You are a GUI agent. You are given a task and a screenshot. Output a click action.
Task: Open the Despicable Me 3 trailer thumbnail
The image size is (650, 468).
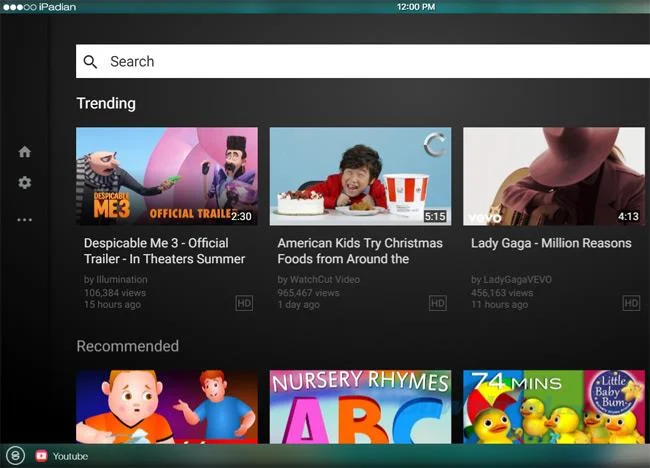tap(167, 176)
